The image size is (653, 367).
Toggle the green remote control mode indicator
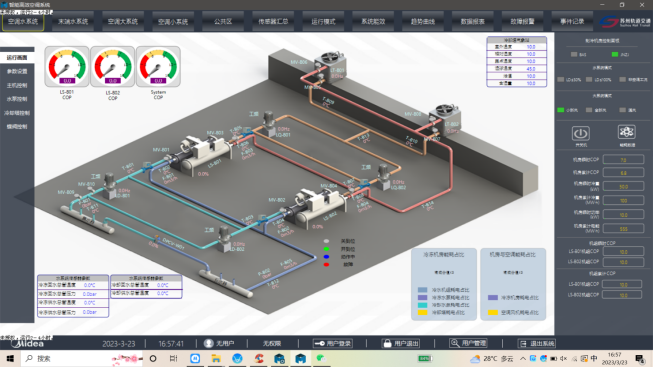(x=615, y=55)
